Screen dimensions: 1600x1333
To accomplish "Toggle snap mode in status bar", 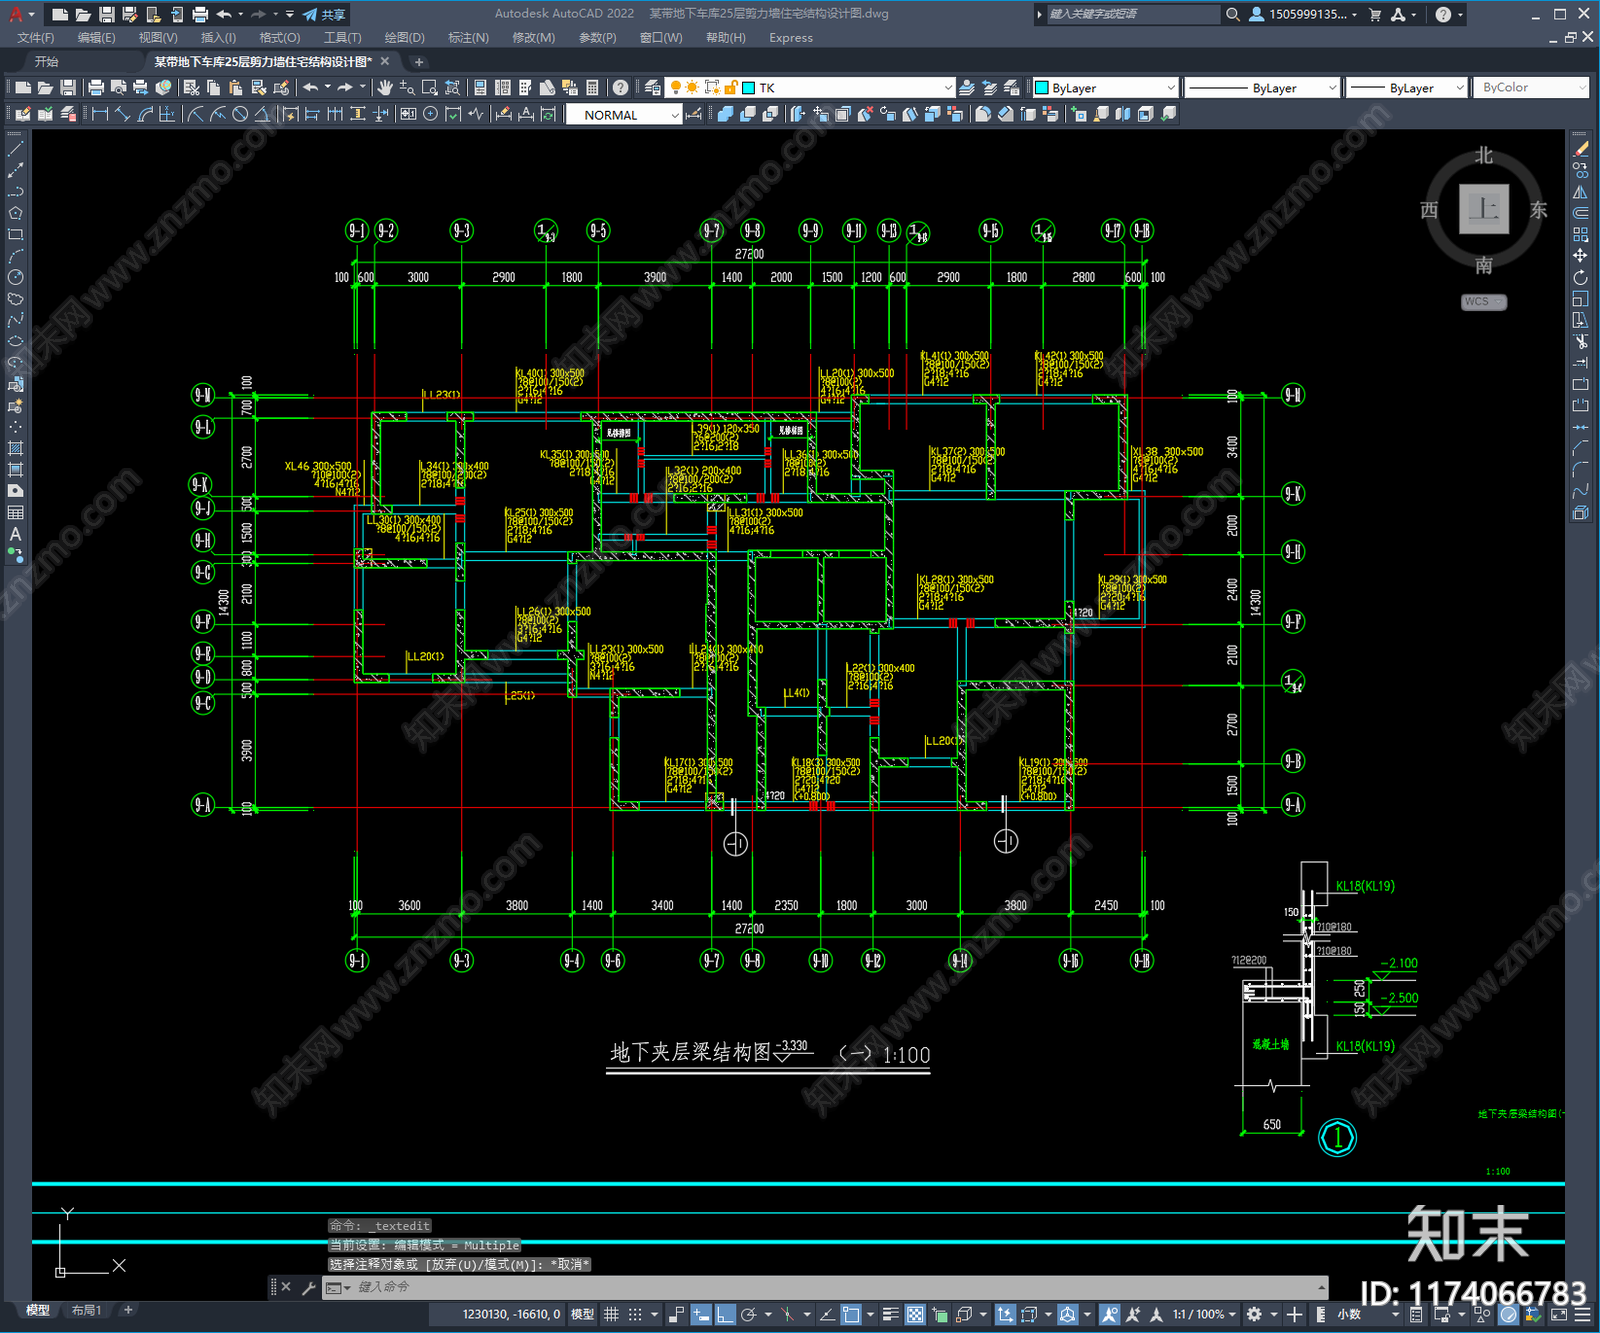I will tap(635, 1314).
